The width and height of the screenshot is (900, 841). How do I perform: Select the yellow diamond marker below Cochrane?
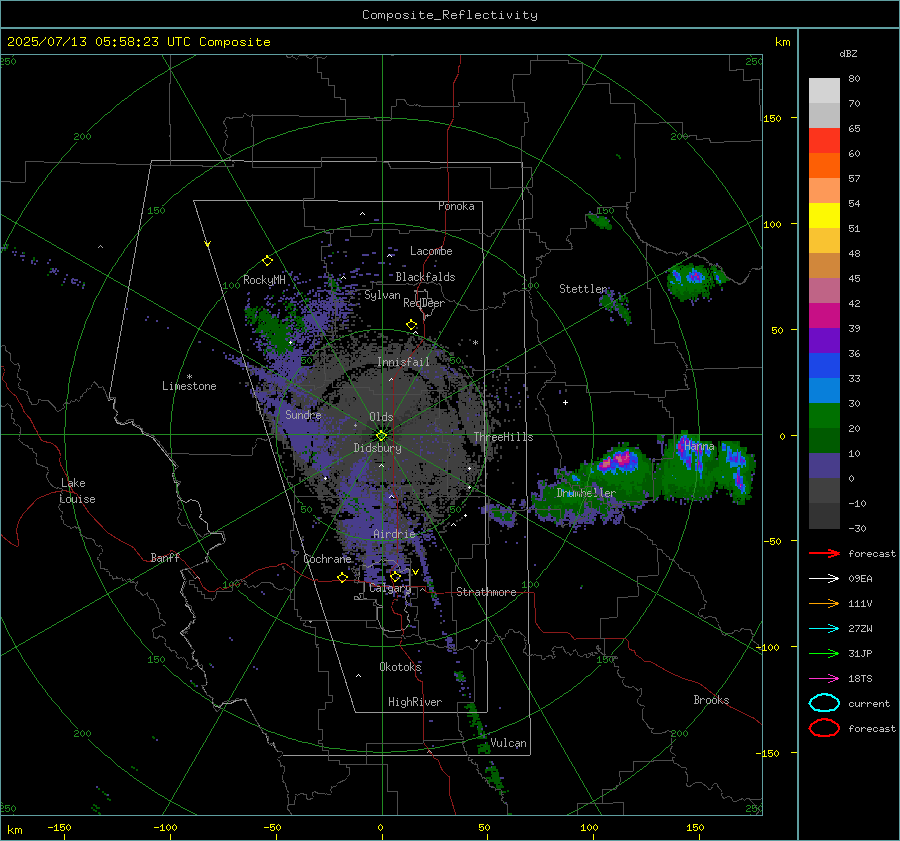pyautogui.click(x=343, y=577)
